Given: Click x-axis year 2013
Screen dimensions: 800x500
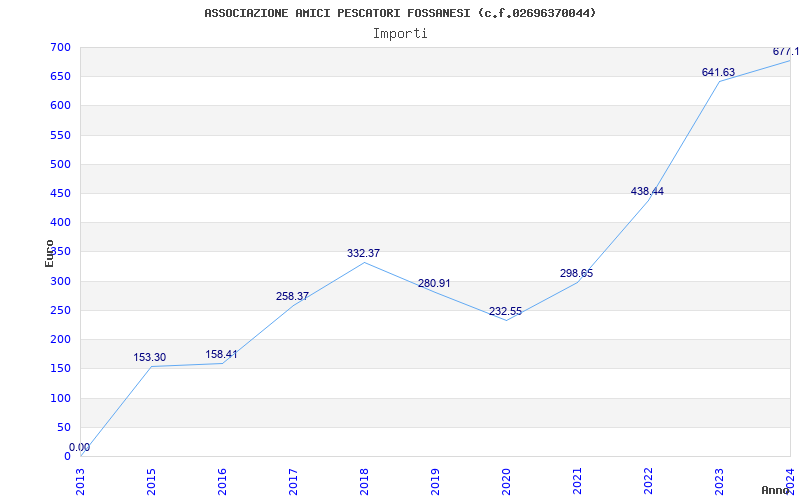Looking at the screenshot, I should [x=81, y=482].
